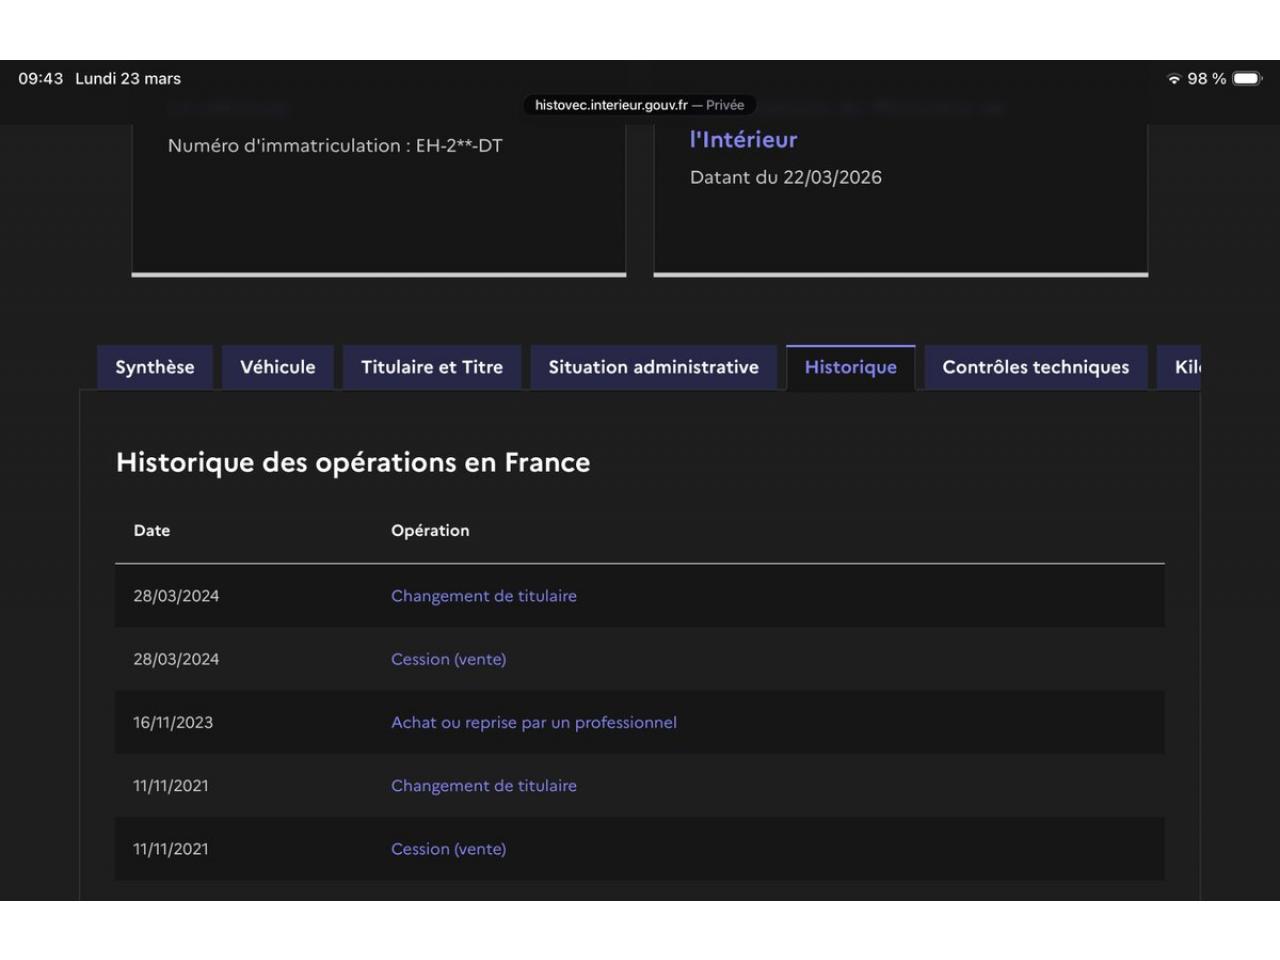This screenshot has width=1280, height=960.
Task: Click the Opération column header
Action: coord(430,531)
